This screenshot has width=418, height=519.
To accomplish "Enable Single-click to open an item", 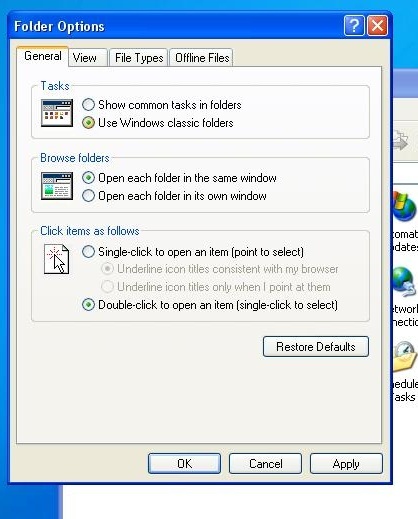I will click(193, 252).
